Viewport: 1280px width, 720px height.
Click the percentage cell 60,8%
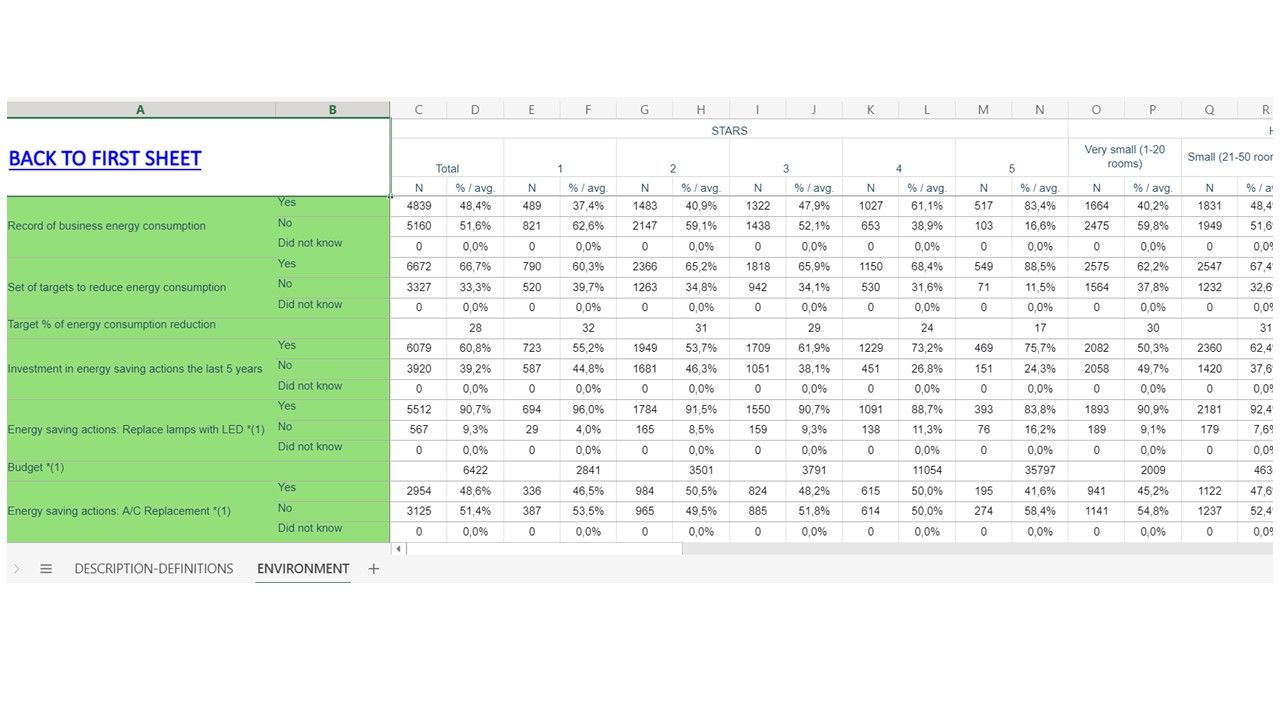475,348
